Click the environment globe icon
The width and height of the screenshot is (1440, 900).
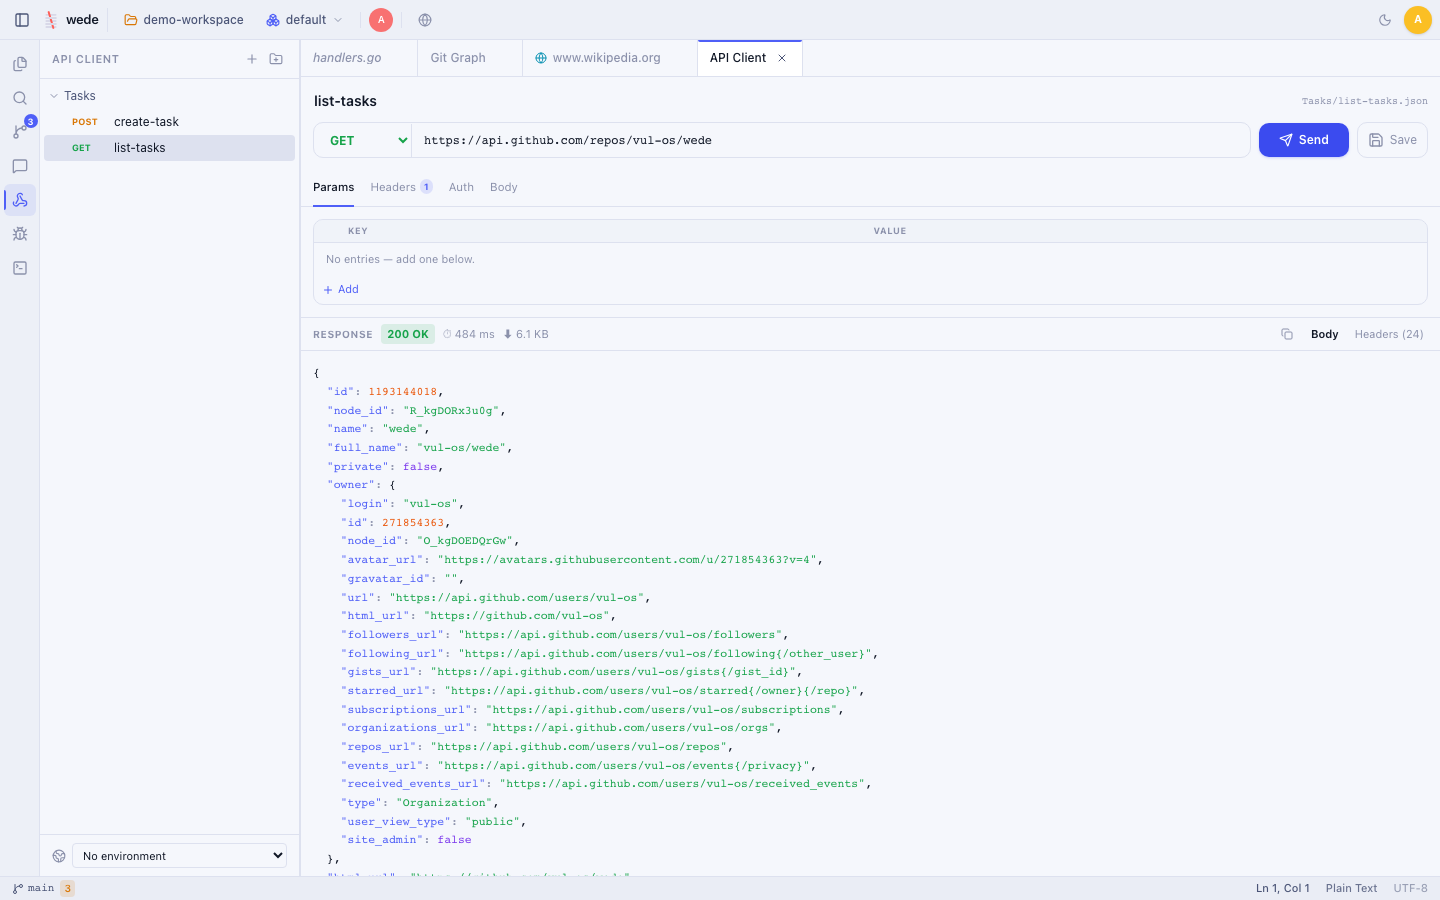pyautogui.click(x=59, y=856)
